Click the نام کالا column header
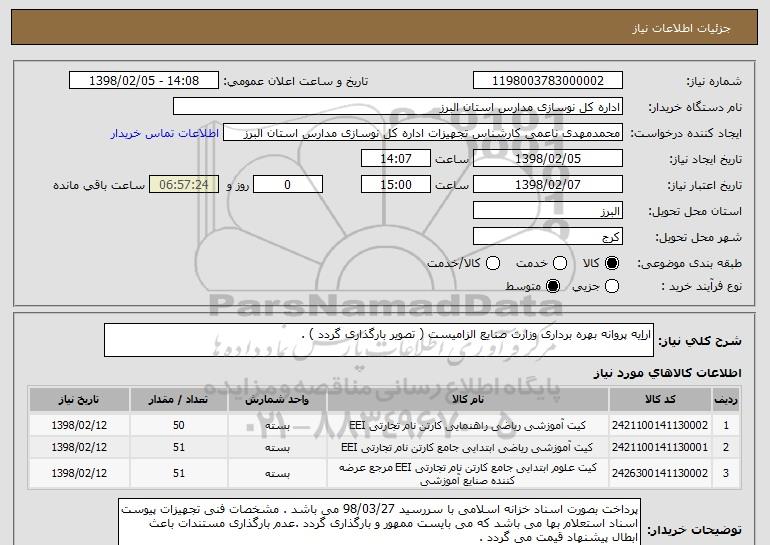The image size is (770, 545). coord(468,400)
